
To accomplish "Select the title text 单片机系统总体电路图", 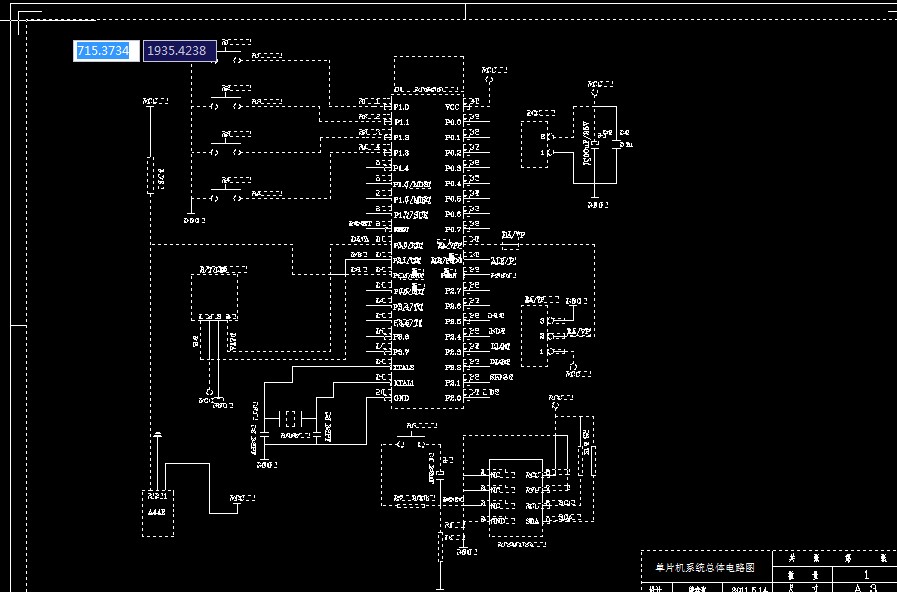I will 705,567.
